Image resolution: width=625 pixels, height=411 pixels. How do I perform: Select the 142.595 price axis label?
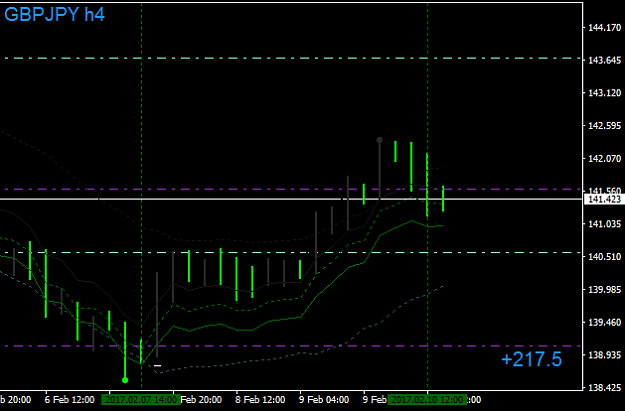coord(605,126)
